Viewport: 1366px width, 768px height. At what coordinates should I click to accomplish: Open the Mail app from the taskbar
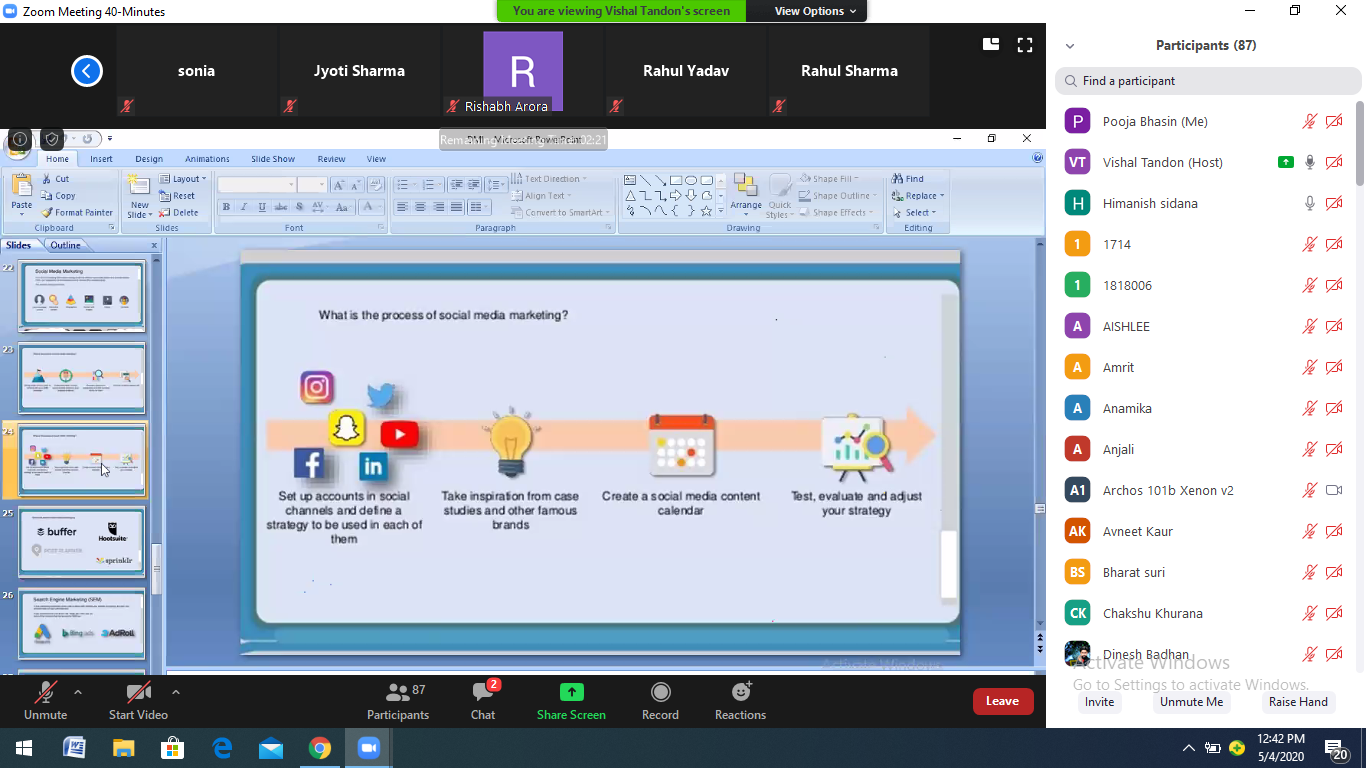tap(271, 747)
